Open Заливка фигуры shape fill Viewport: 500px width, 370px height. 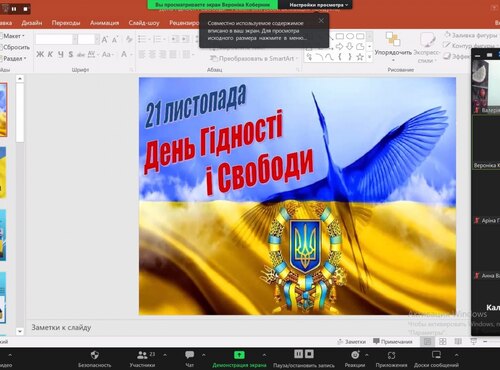click(x=471, y=35)
